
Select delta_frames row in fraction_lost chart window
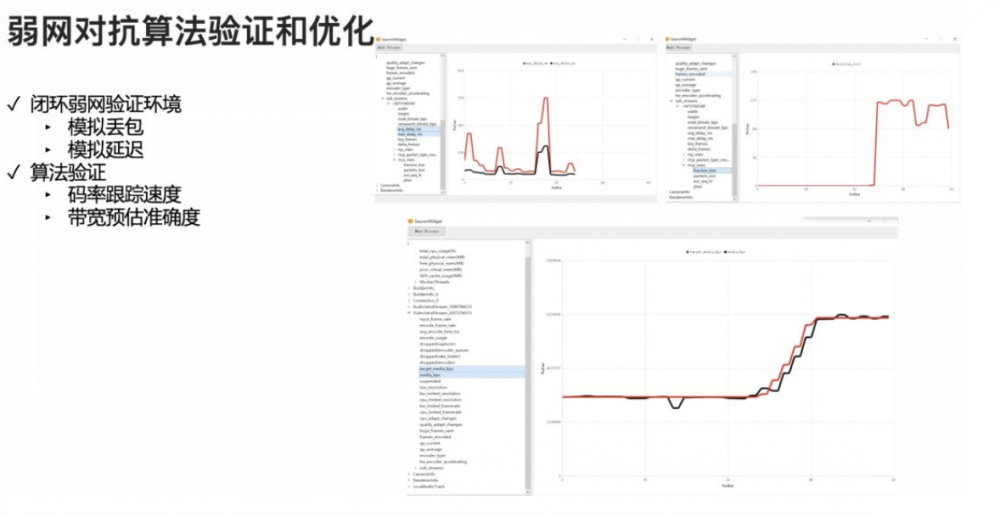pyautogui.click(x=698, y=149)
